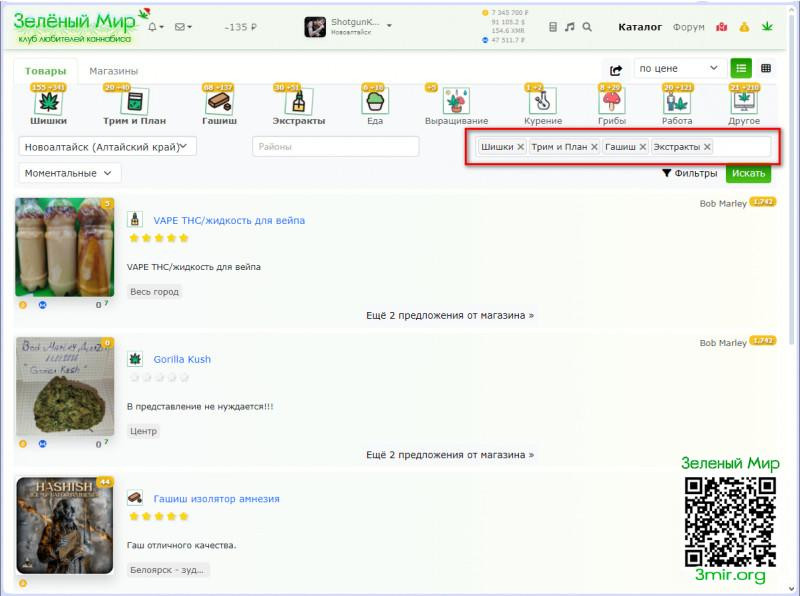
Task: Switch to the Магазины tab
Action: (x=113, y=71)
